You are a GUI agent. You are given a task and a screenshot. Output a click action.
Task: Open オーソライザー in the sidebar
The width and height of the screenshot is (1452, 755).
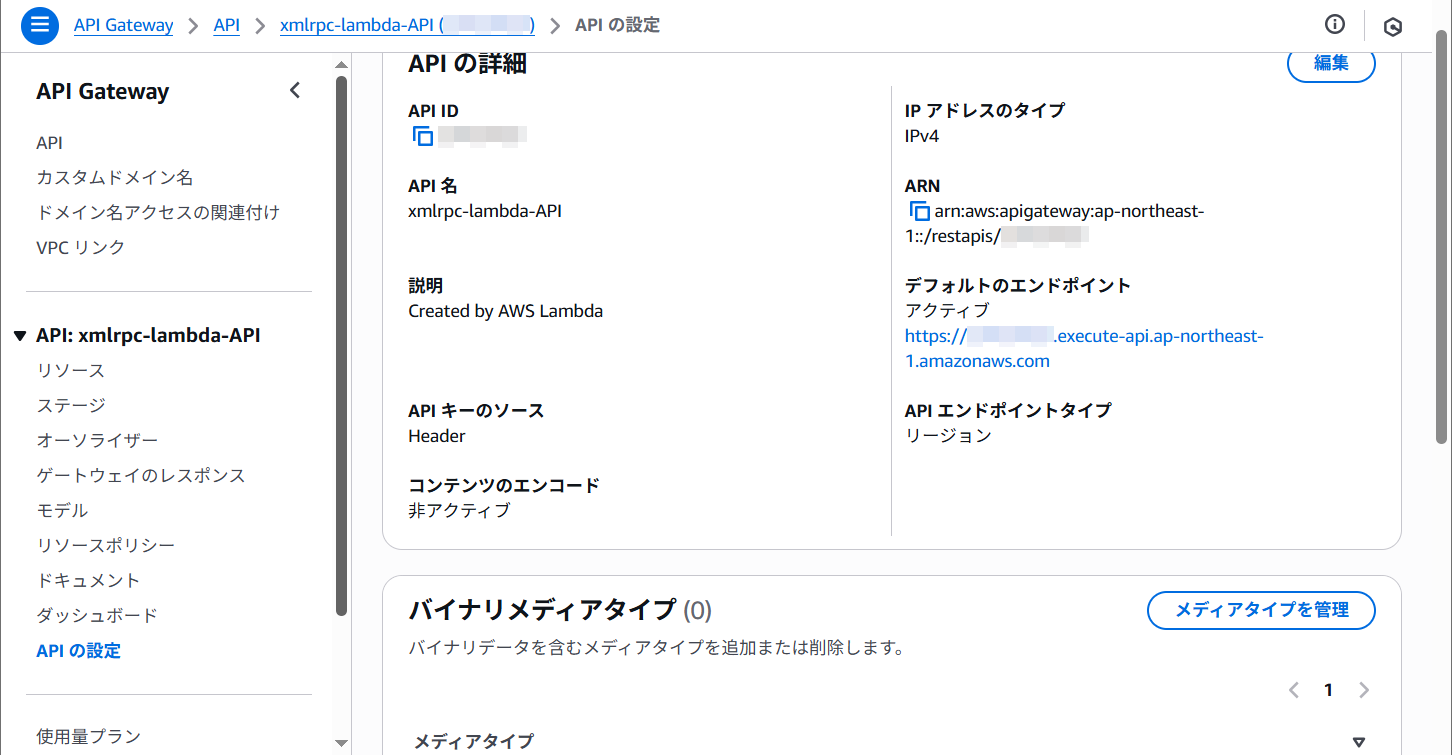coord(97,441)
